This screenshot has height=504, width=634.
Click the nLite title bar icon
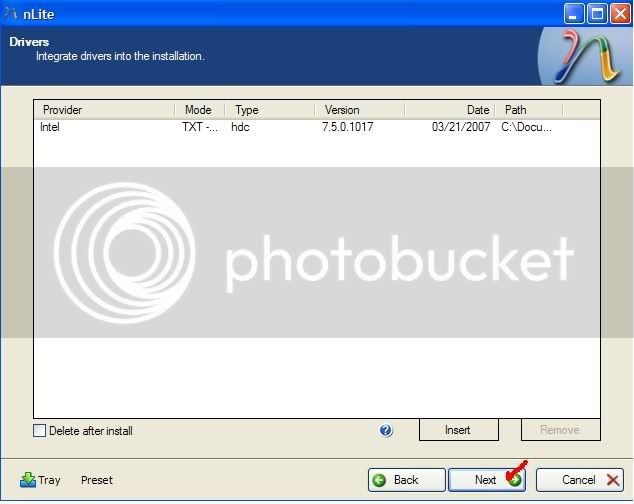[11, 13]
